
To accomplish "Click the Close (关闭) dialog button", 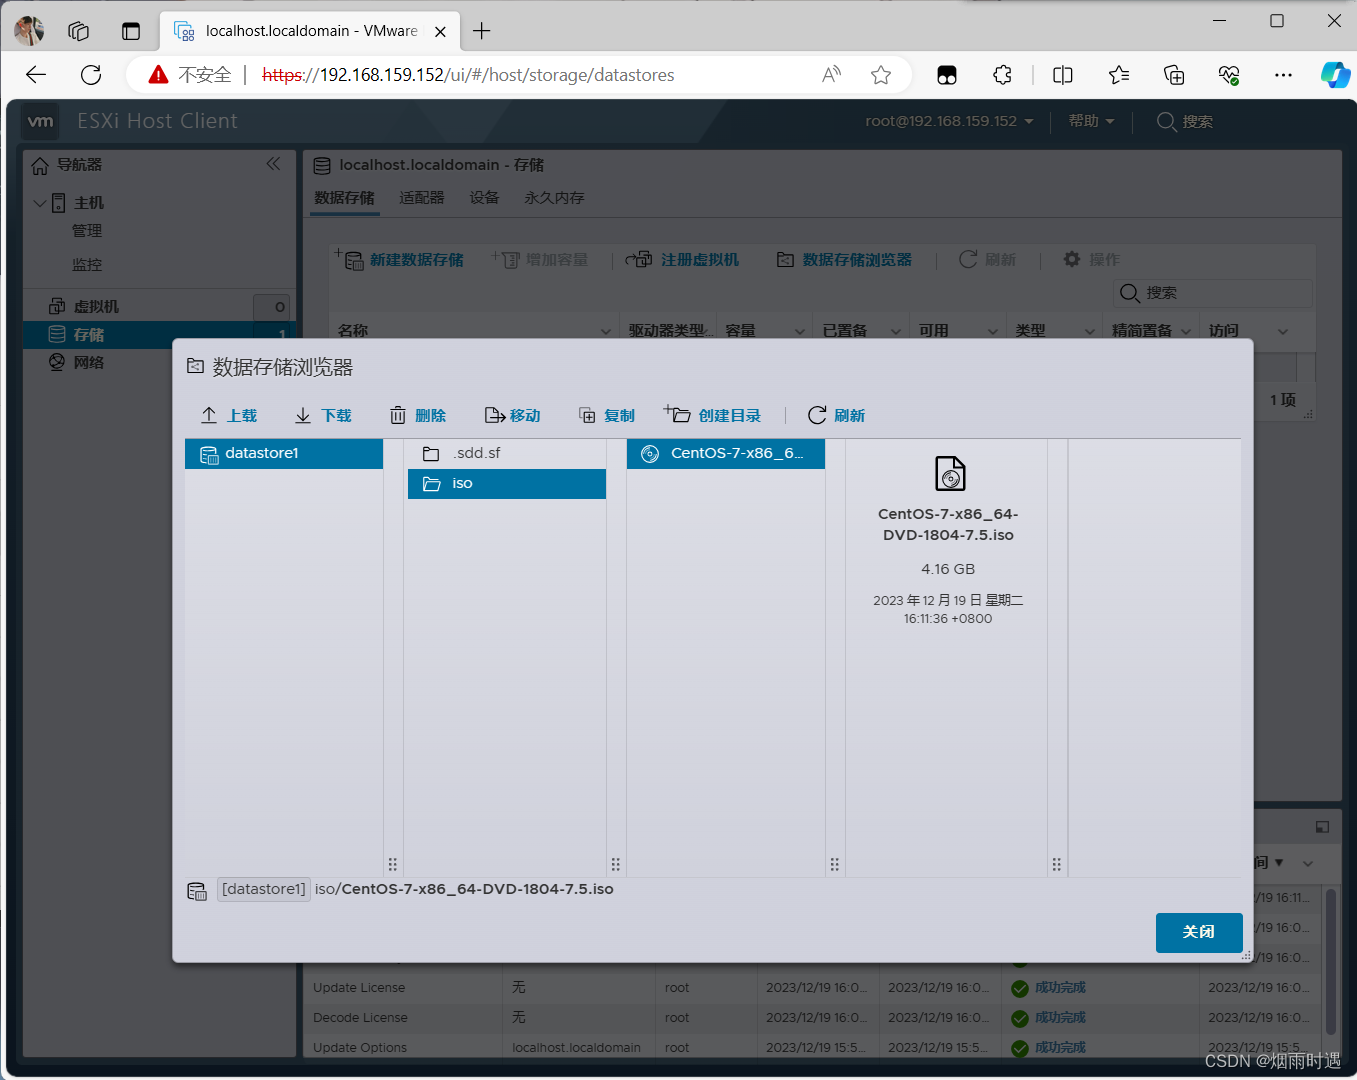I will click(1199, 932).
